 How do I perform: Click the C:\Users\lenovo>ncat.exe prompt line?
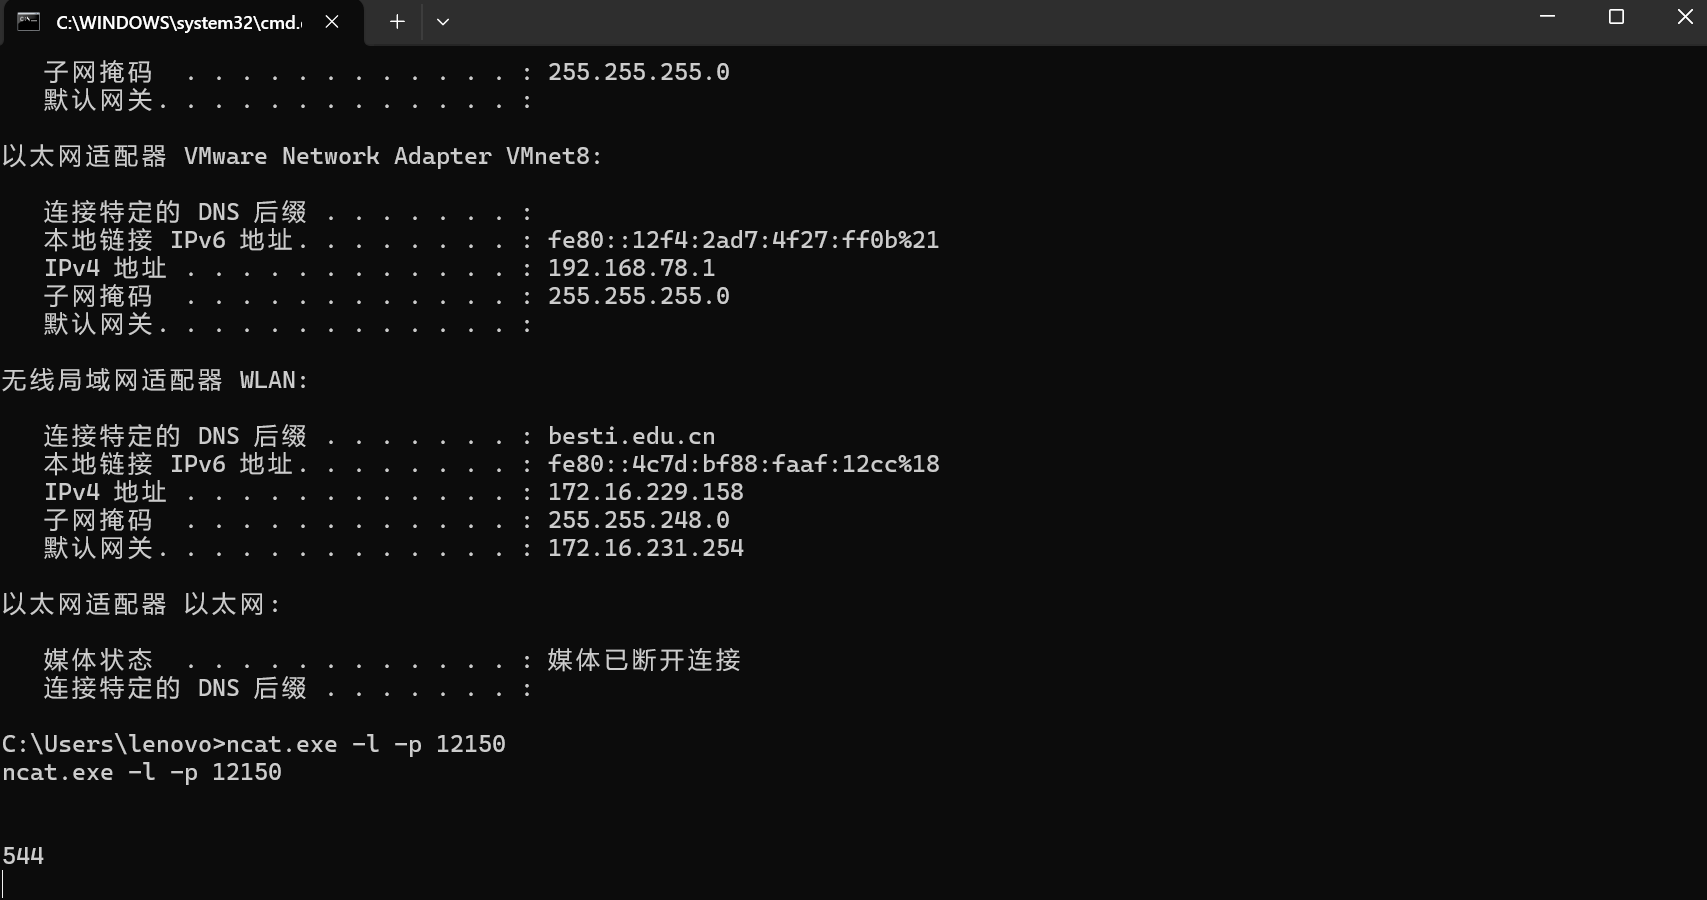tap(254, 744)
